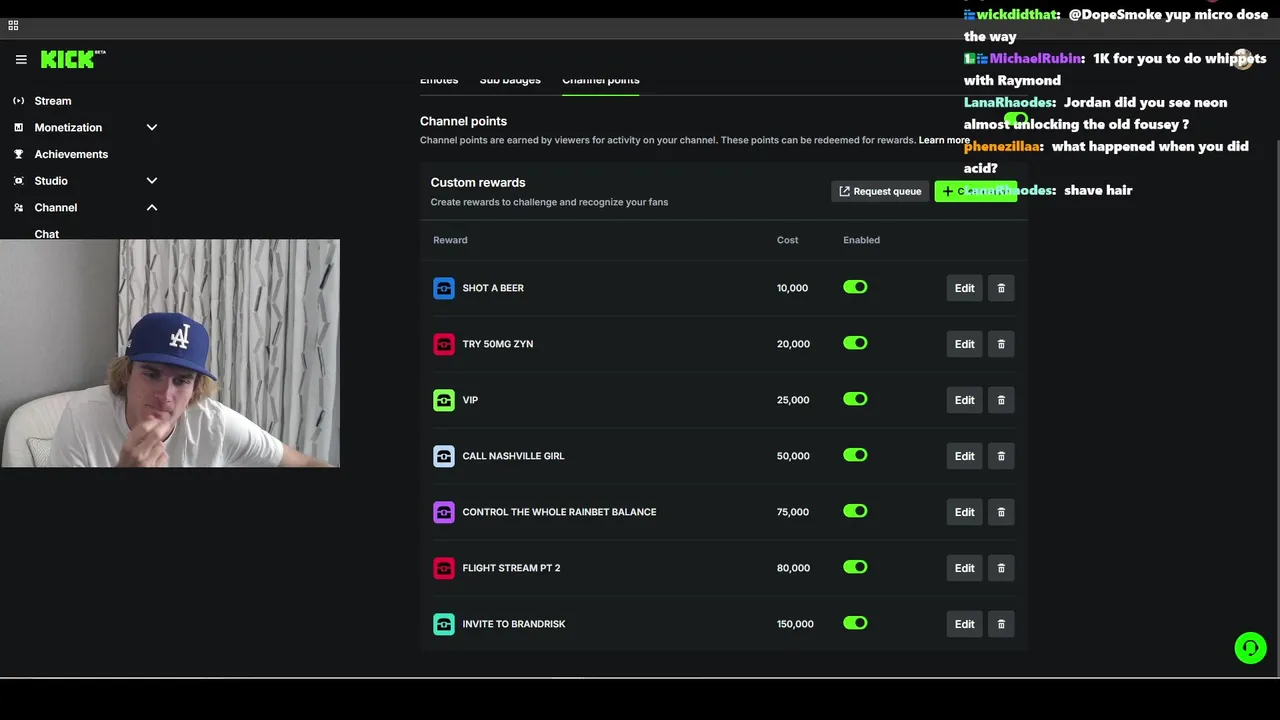This screenshot has width=1280, height=720.
Task: Disable the VIP reward toggle
Action: [855, 399]
